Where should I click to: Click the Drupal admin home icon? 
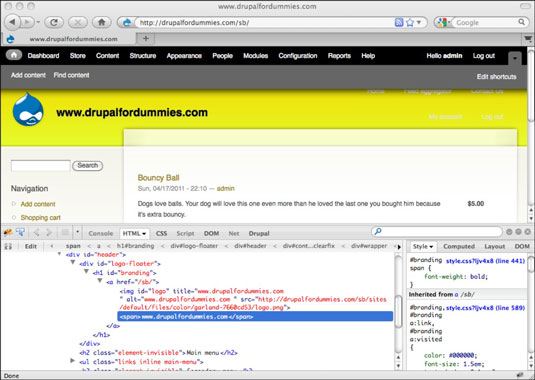click(14, 55)
